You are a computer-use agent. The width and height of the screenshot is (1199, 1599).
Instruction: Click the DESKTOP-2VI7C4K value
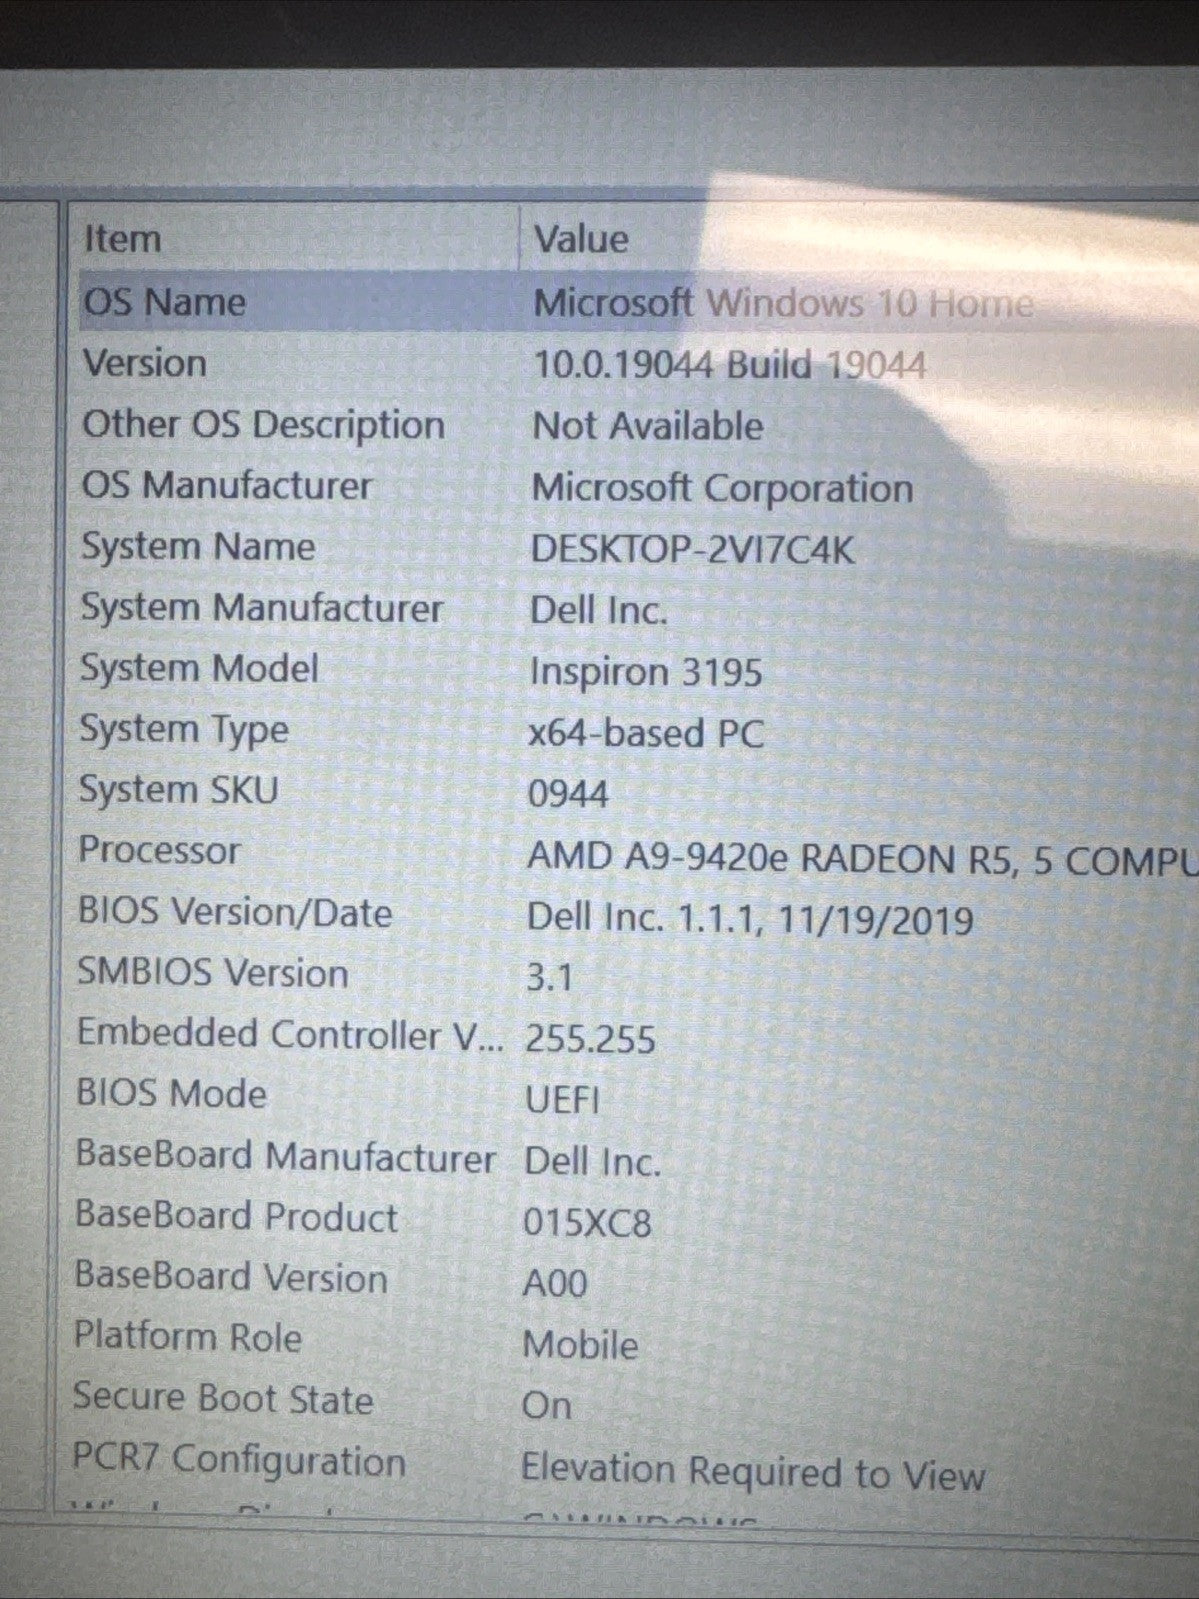pyautogui.click(x=692, y=549)
